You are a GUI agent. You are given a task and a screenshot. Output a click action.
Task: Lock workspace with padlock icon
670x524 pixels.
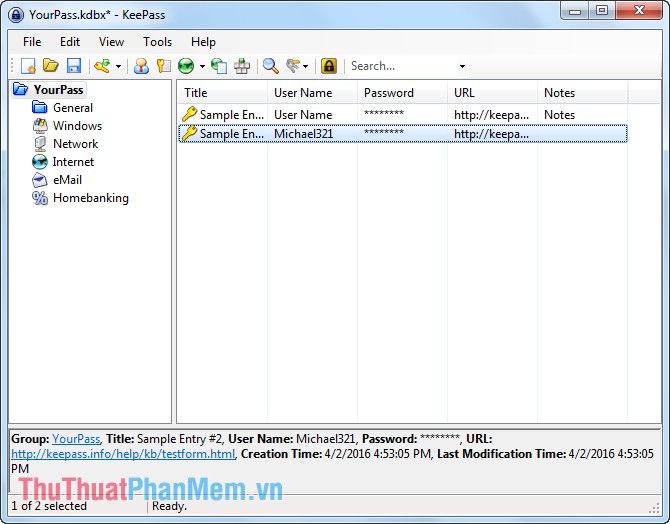pyautogui.click(x=329, y=66)
